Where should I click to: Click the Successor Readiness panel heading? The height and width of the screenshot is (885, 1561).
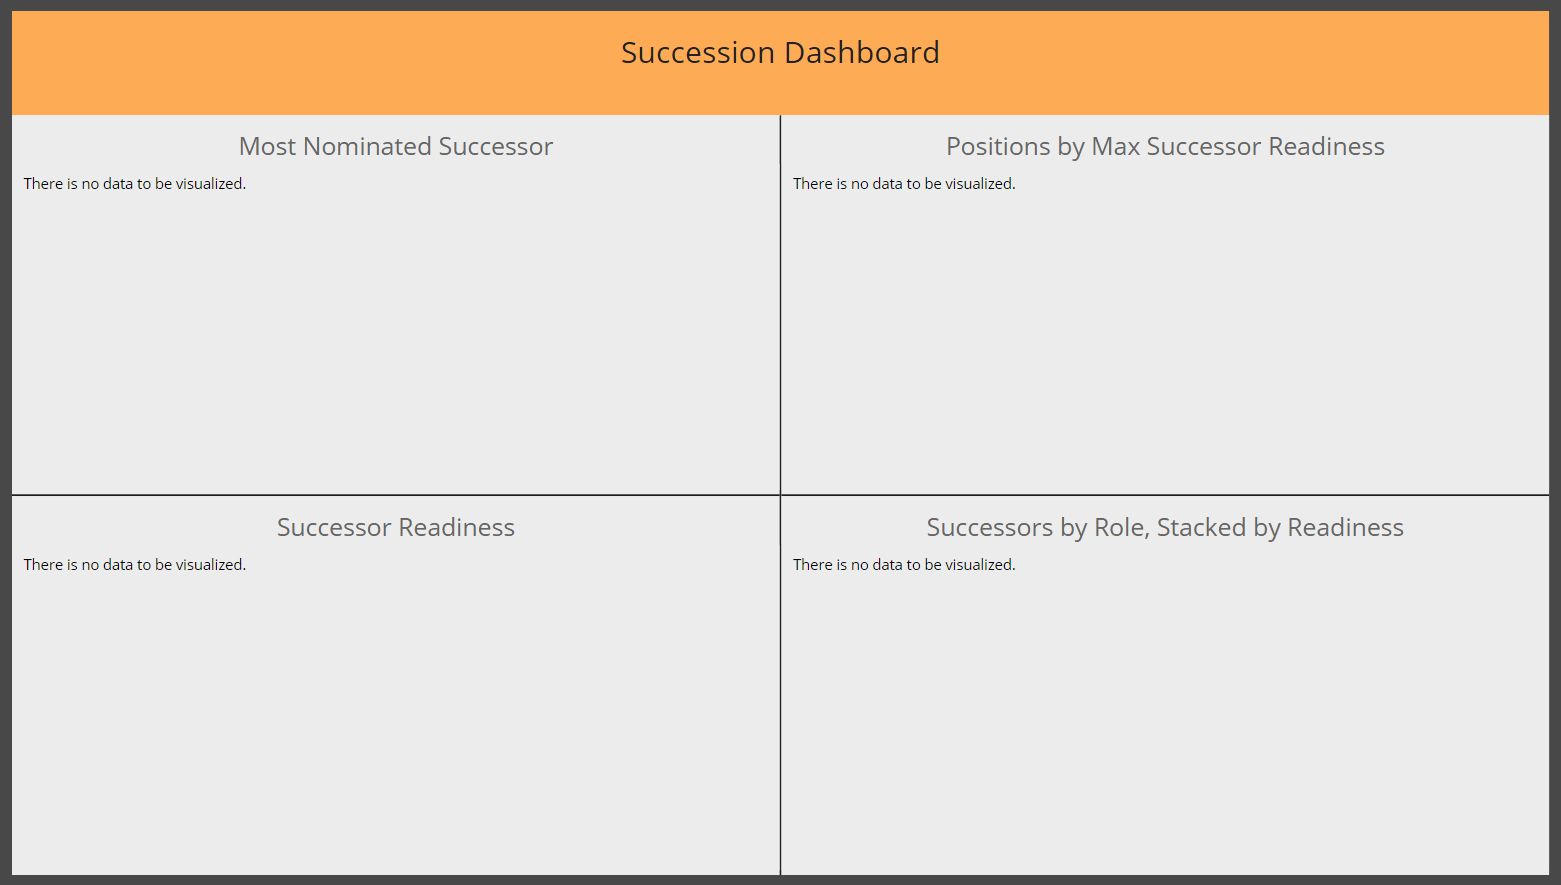(396, 527)
